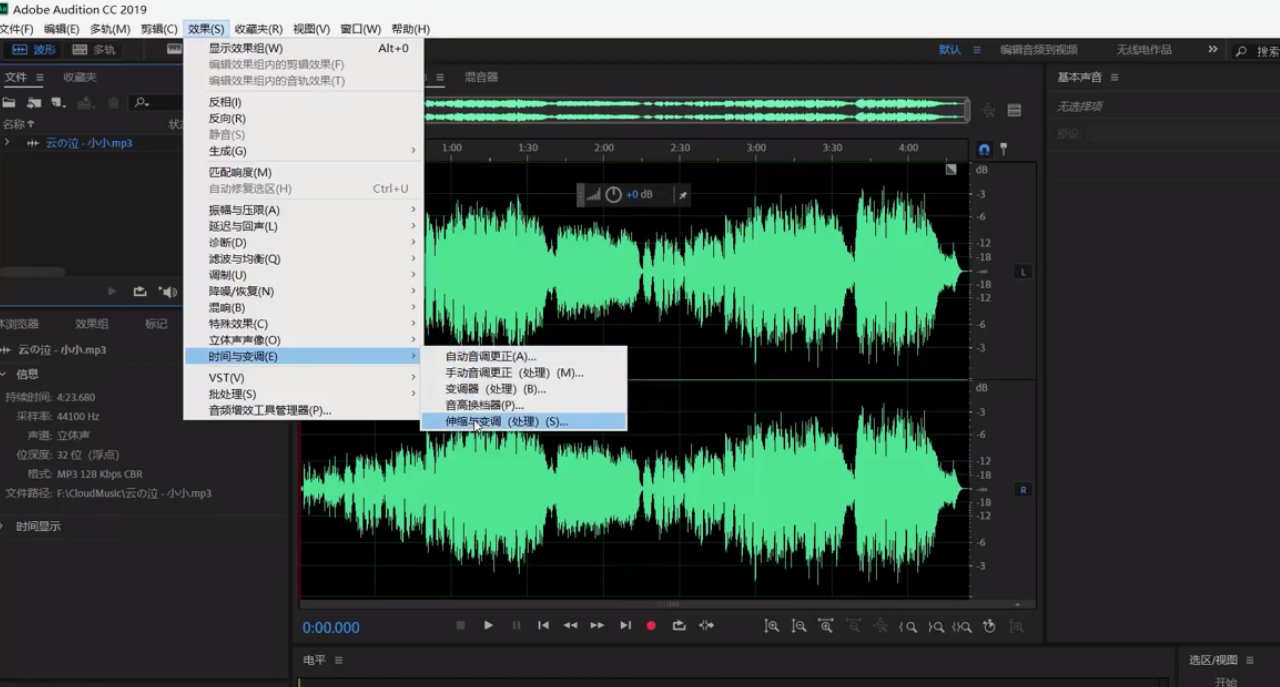Switch to the 收藏夹 tab
The height and width of the screenshot is (687, 1280).
[x=80, y=77]
